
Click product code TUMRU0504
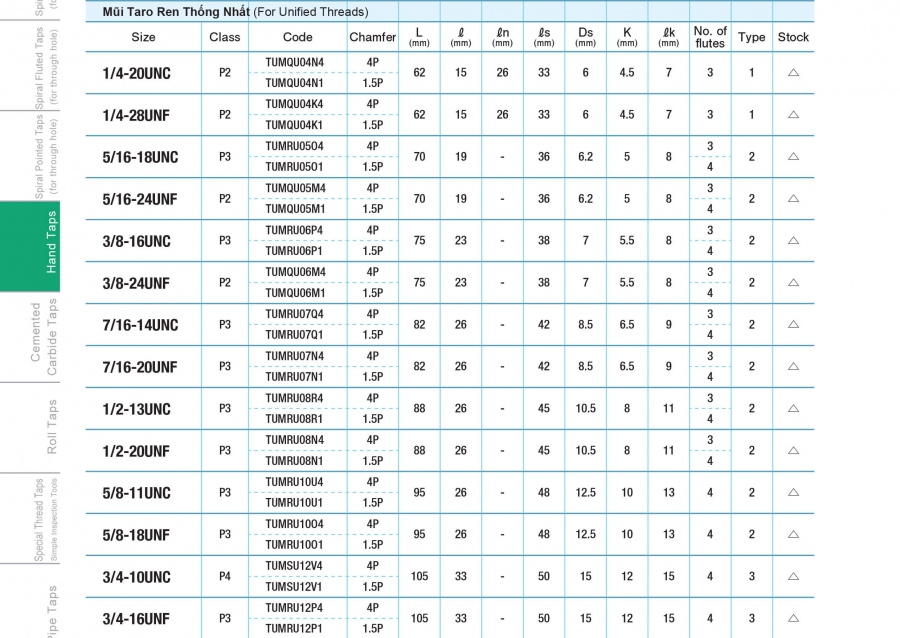click(x=294, y=146)
